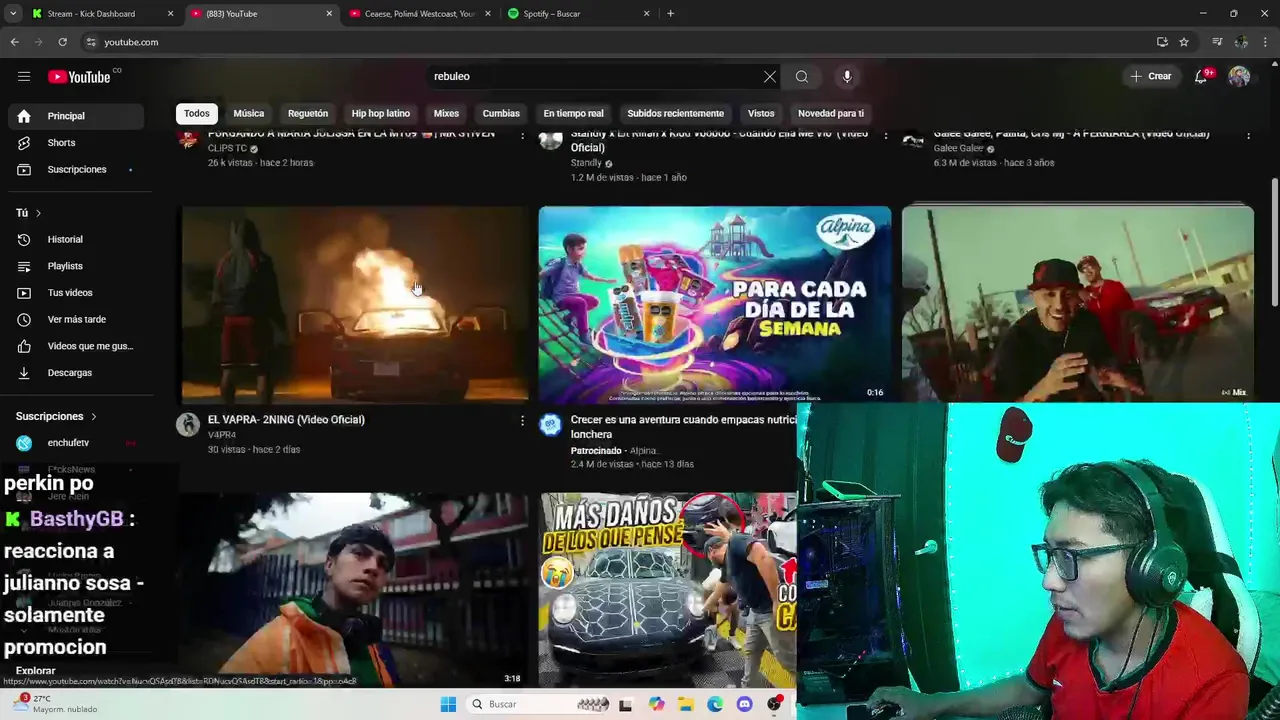Open options for the Galee Galee video
This screenshot has width=1280, height=720.
pos(1248,136)
